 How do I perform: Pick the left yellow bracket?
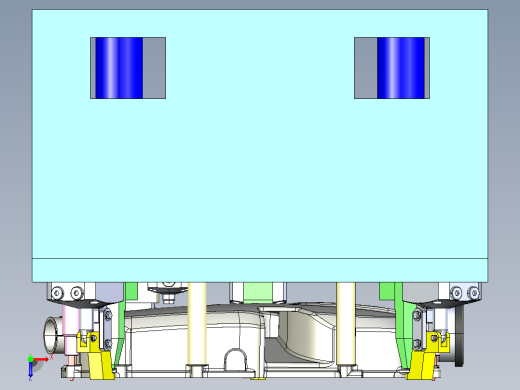point(95,357)
